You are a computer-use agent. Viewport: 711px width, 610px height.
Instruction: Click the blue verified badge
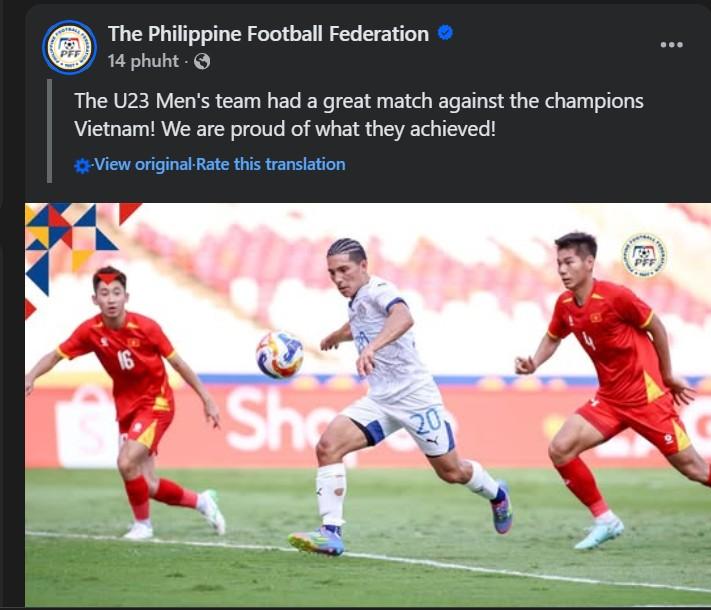coord(445,33)
